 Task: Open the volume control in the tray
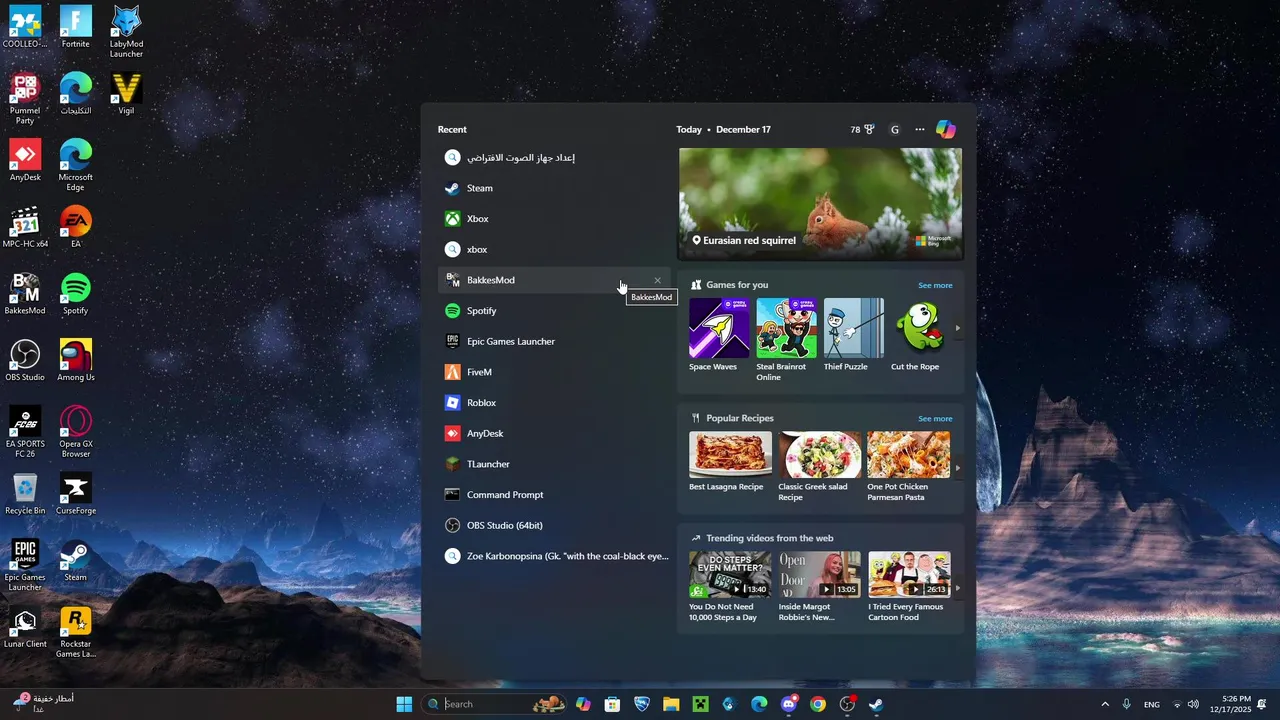pos(1193,704)
